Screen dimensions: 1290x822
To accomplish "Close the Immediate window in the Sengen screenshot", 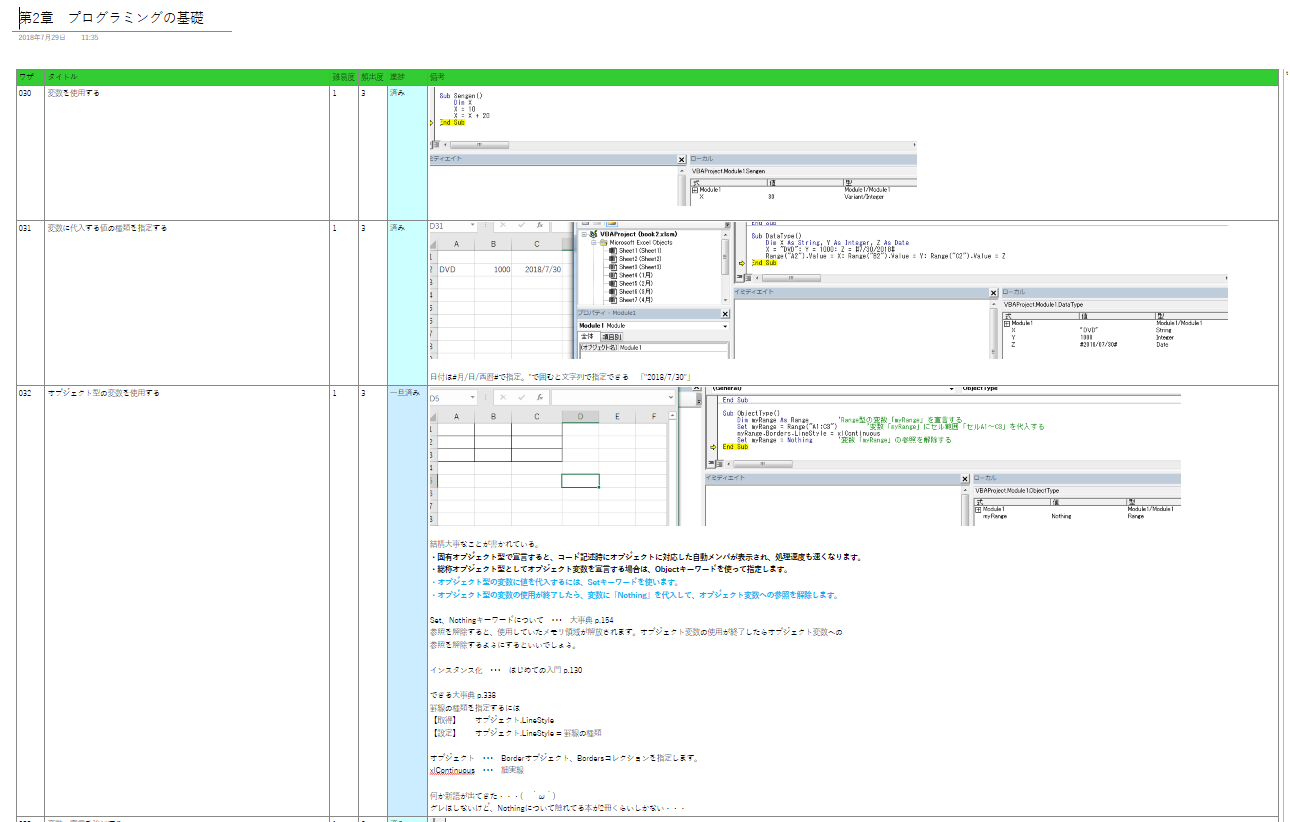I will [681, 159].
